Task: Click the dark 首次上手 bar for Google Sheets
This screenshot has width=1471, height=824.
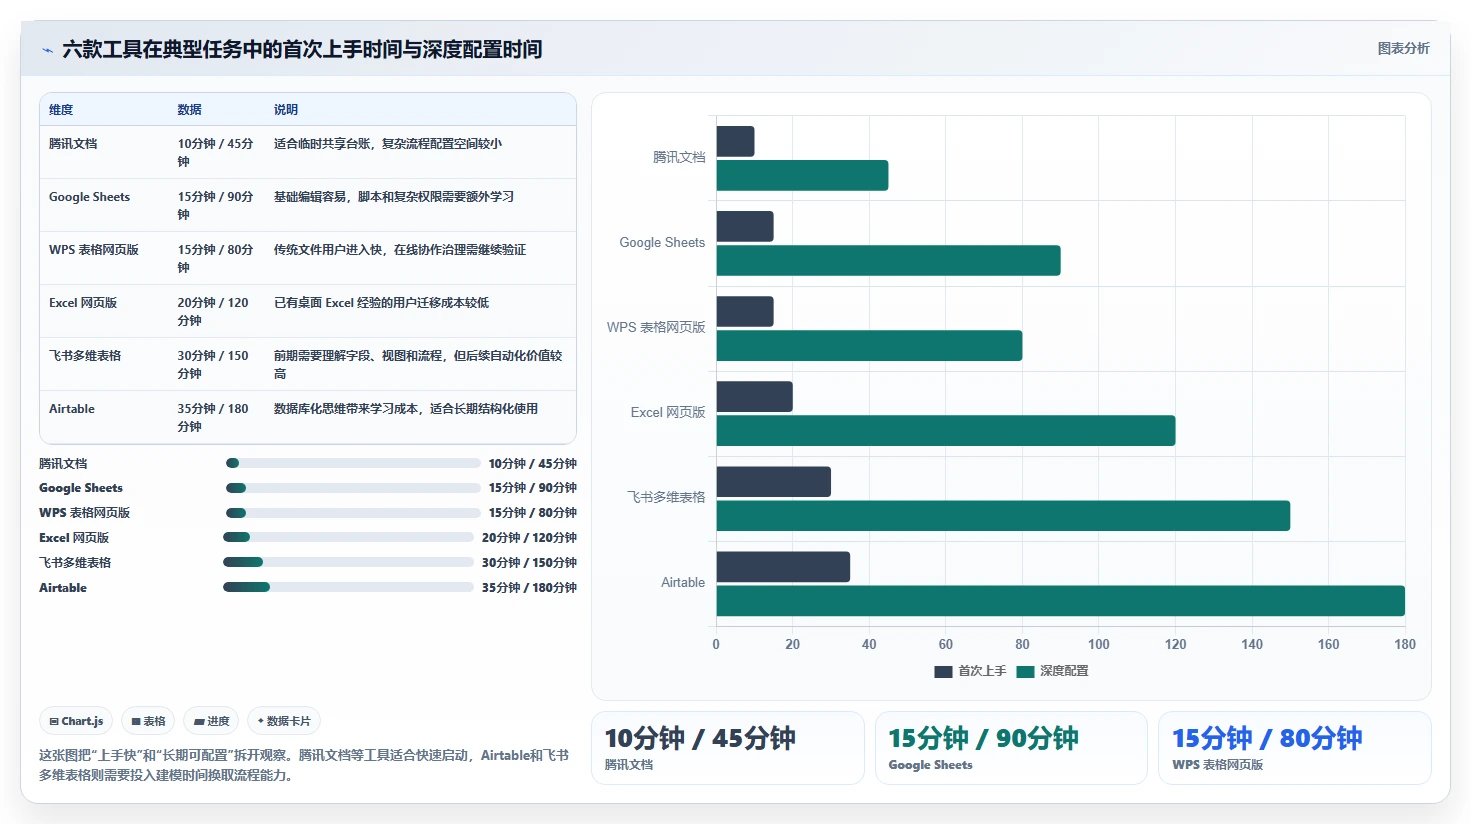Action: (745, 226)
